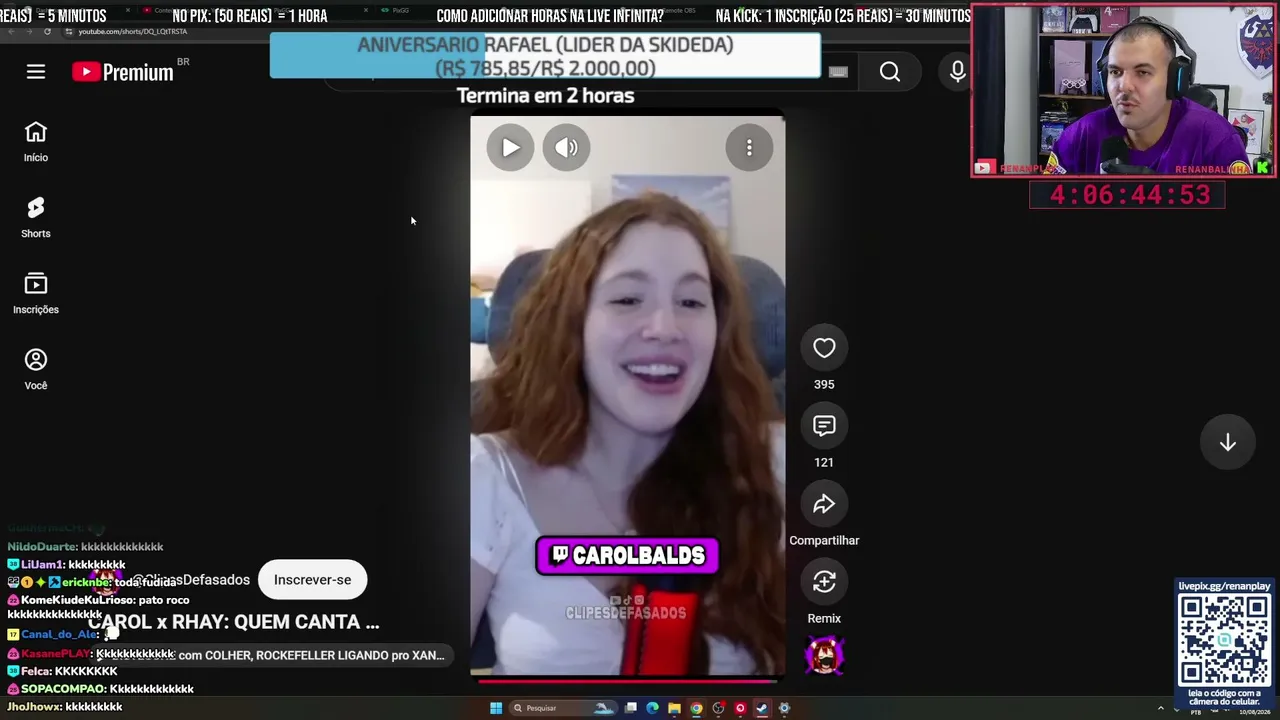Focus the youtube.com/shorts address bar

click(x=133, y=32)
